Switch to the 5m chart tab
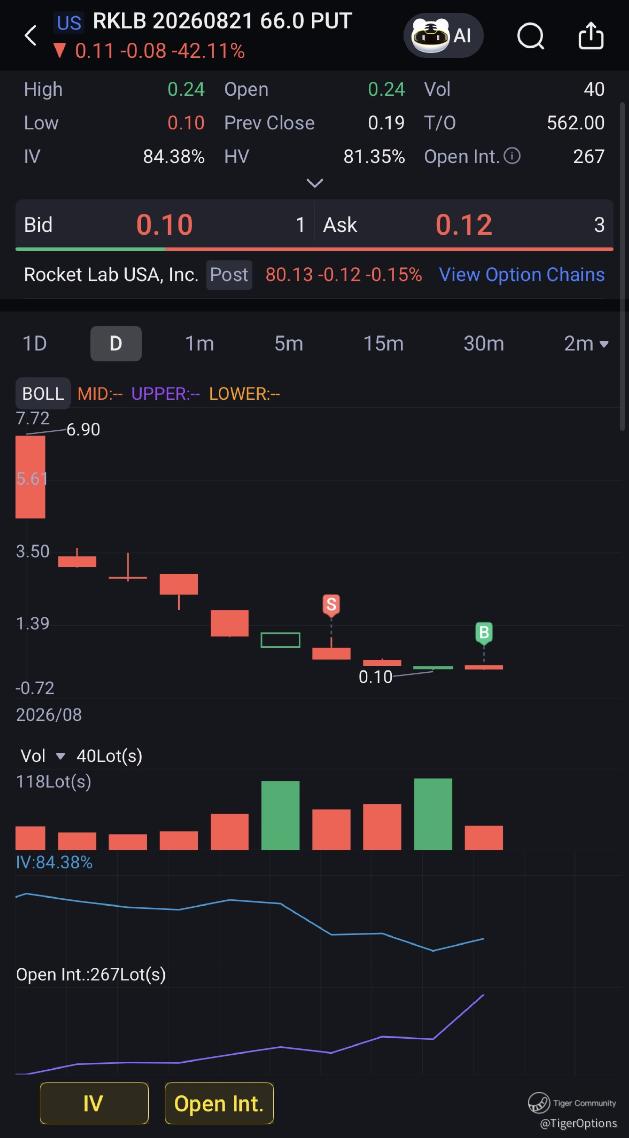The image size is (629, 1138). (288, 343)
